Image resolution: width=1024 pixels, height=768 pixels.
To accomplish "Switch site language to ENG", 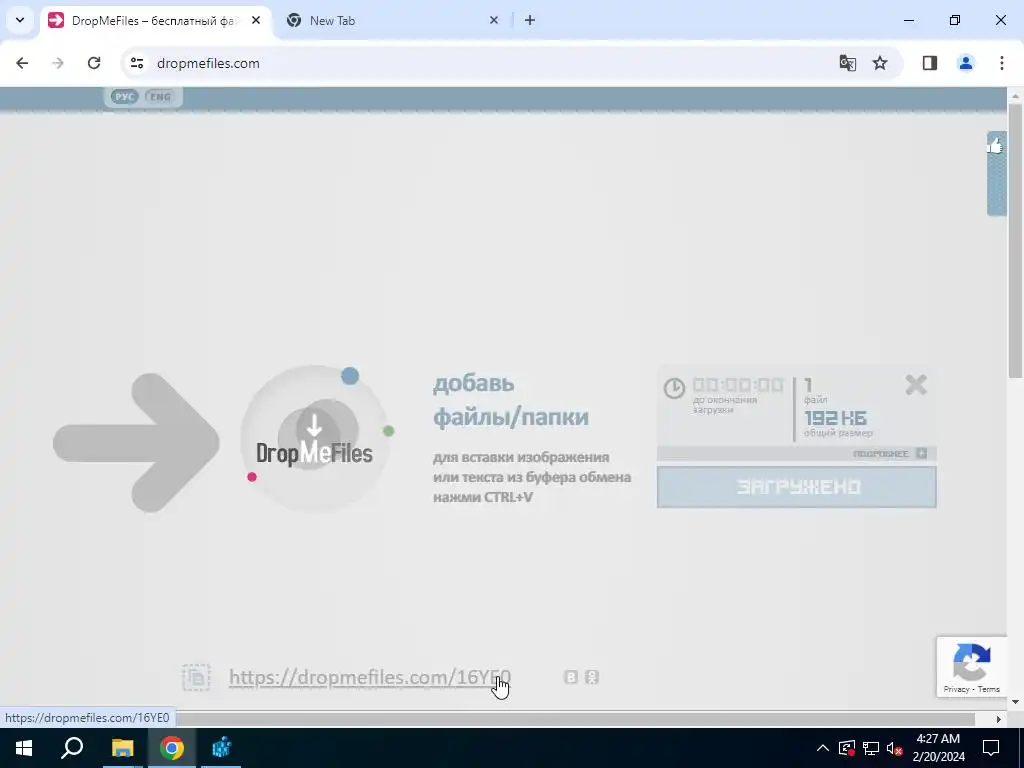I will click(159, 97).
